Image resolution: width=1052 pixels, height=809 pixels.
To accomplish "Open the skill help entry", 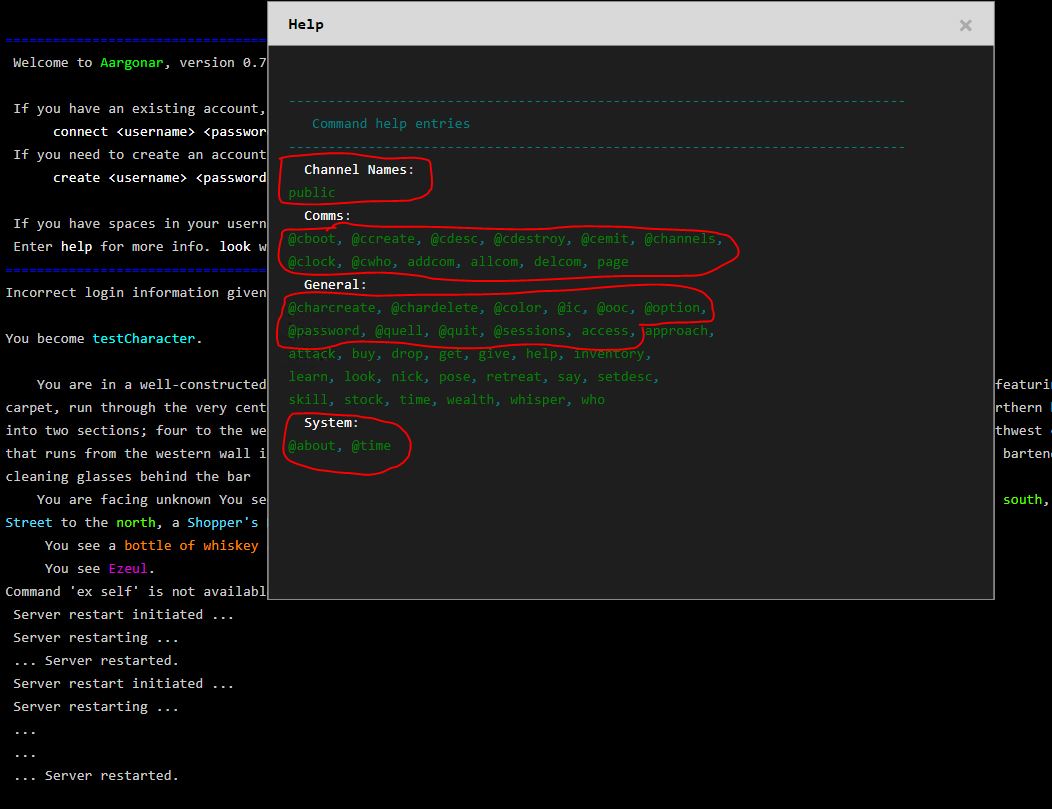I will coord(308,400).
